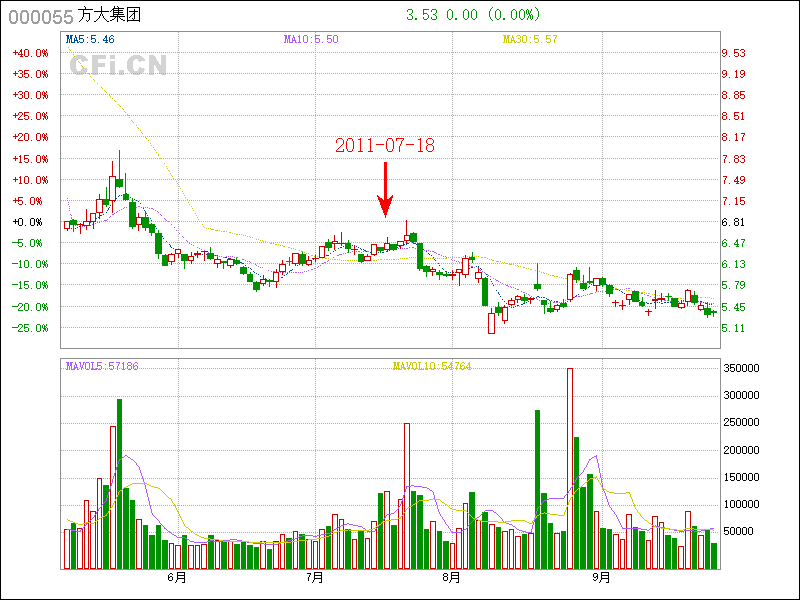Click the red downward arrow marker
This screenshot has height=600, width=800.
[x=385, y=190]
